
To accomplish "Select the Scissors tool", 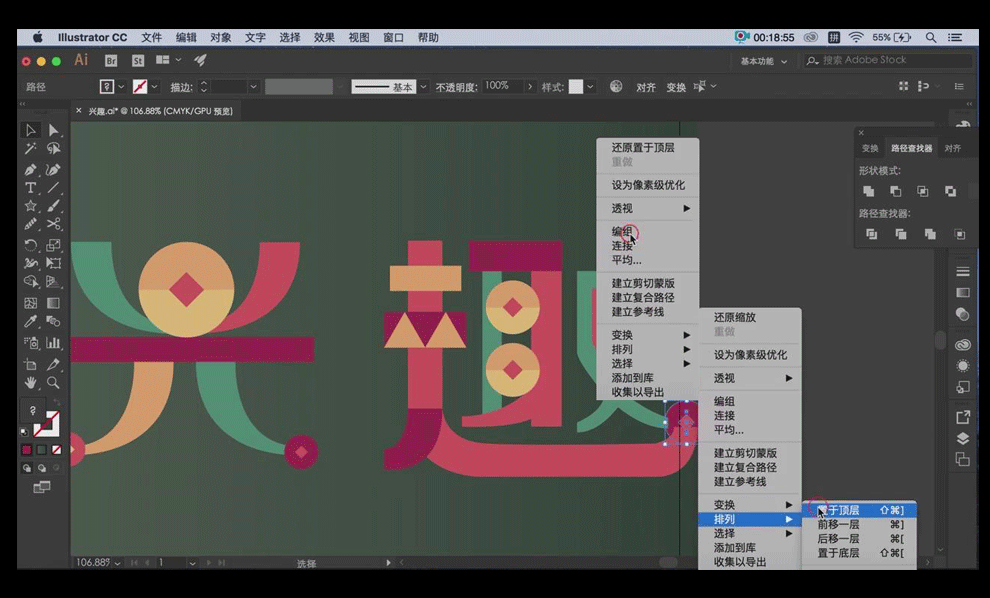I will [53, 225].
